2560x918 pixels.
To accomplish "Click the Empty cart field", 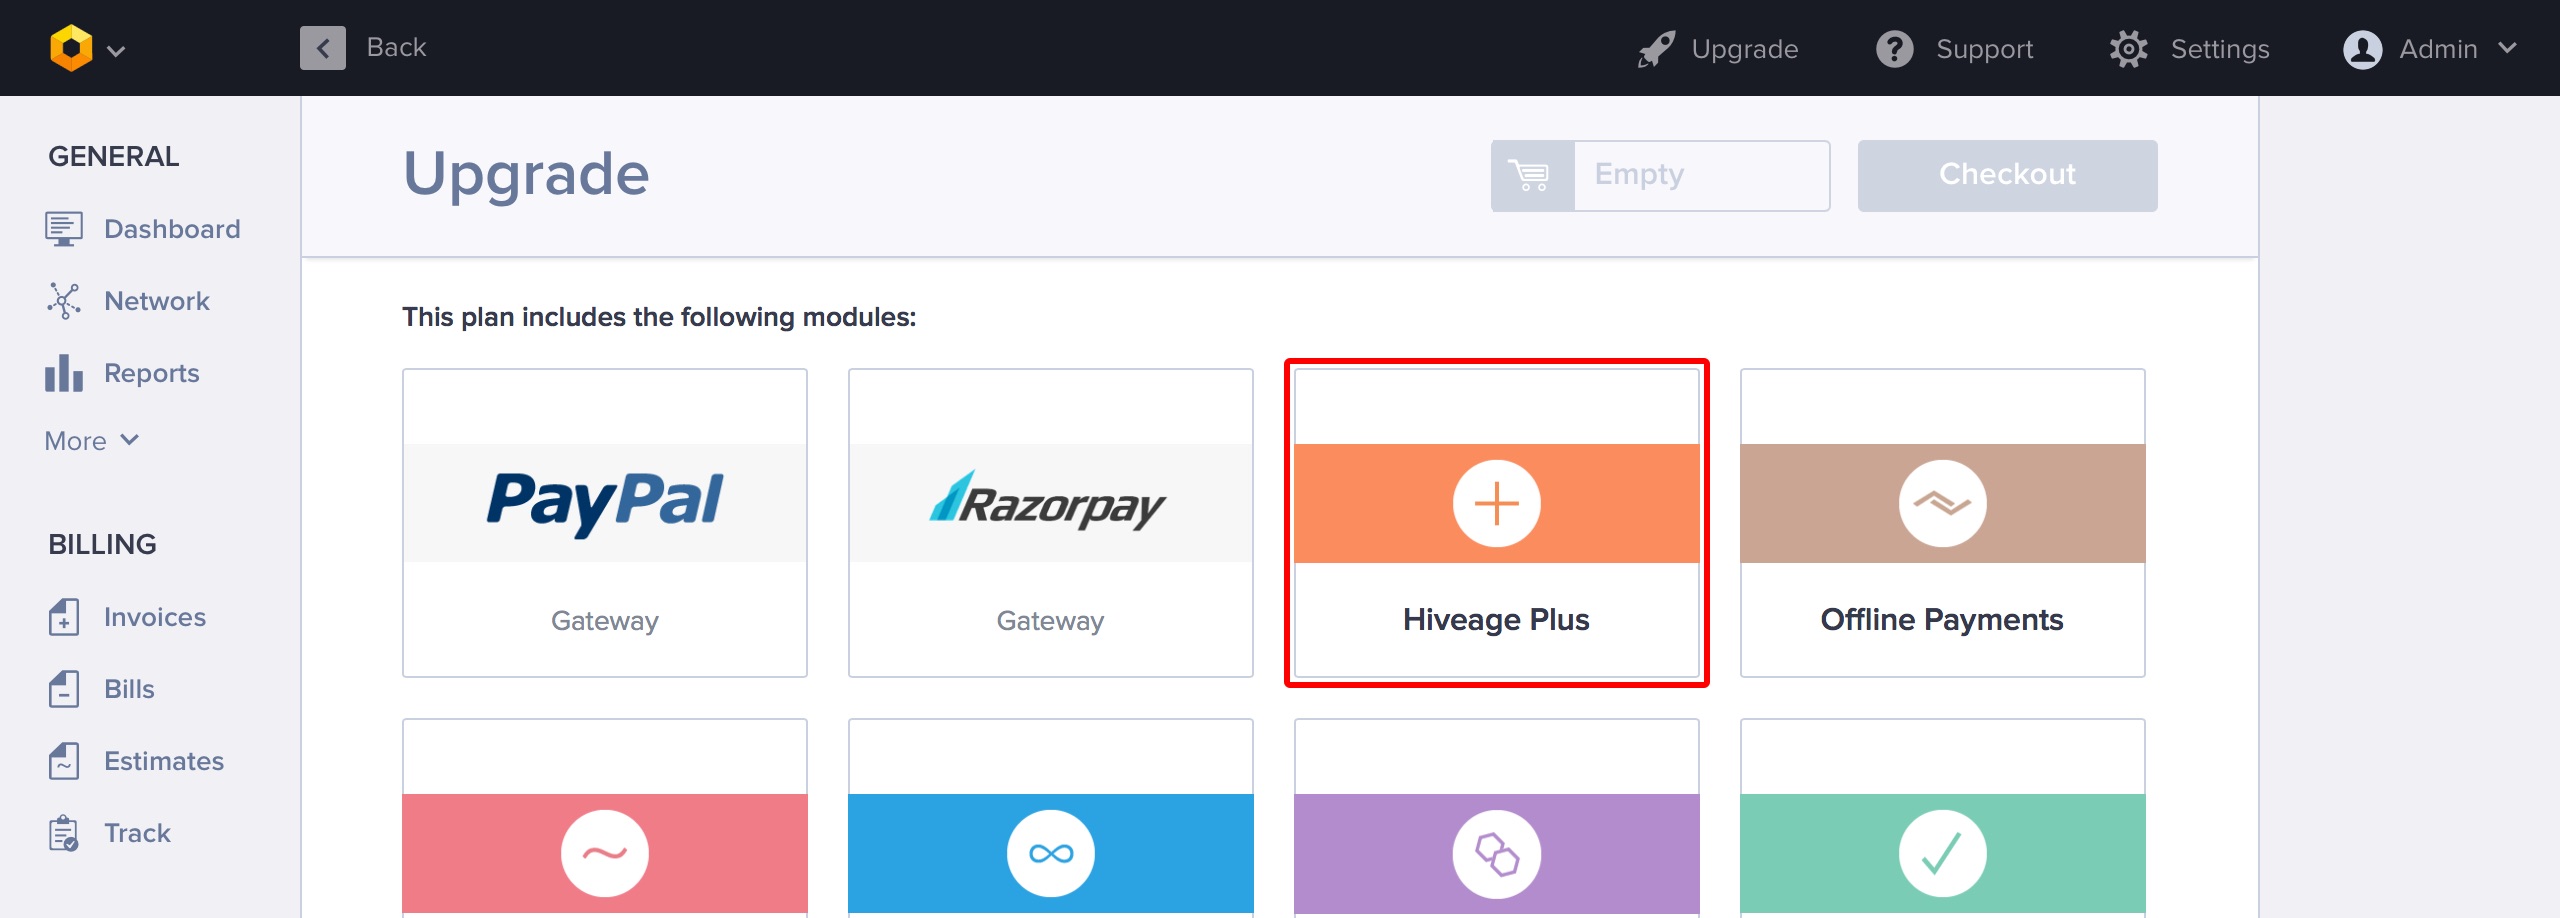I will coord(1701,175).
